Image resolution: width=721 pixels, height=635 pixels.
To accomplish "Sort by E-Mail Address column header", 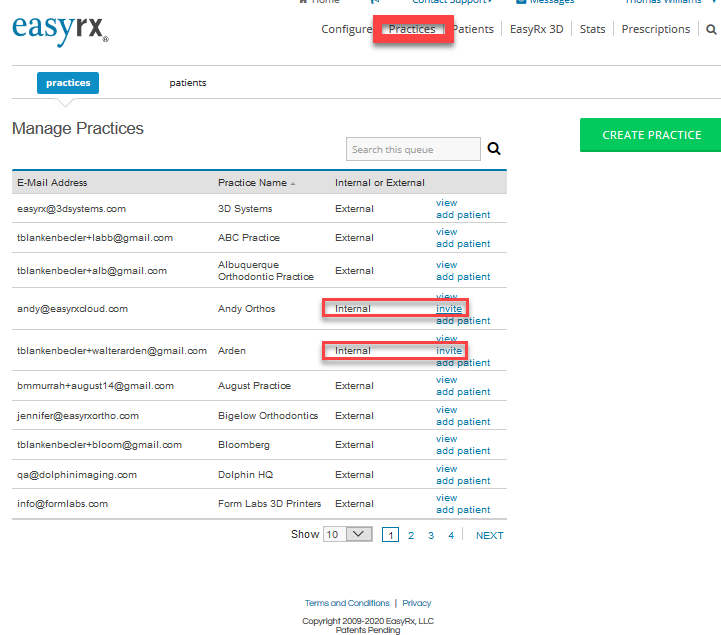I will pos(52,183).
